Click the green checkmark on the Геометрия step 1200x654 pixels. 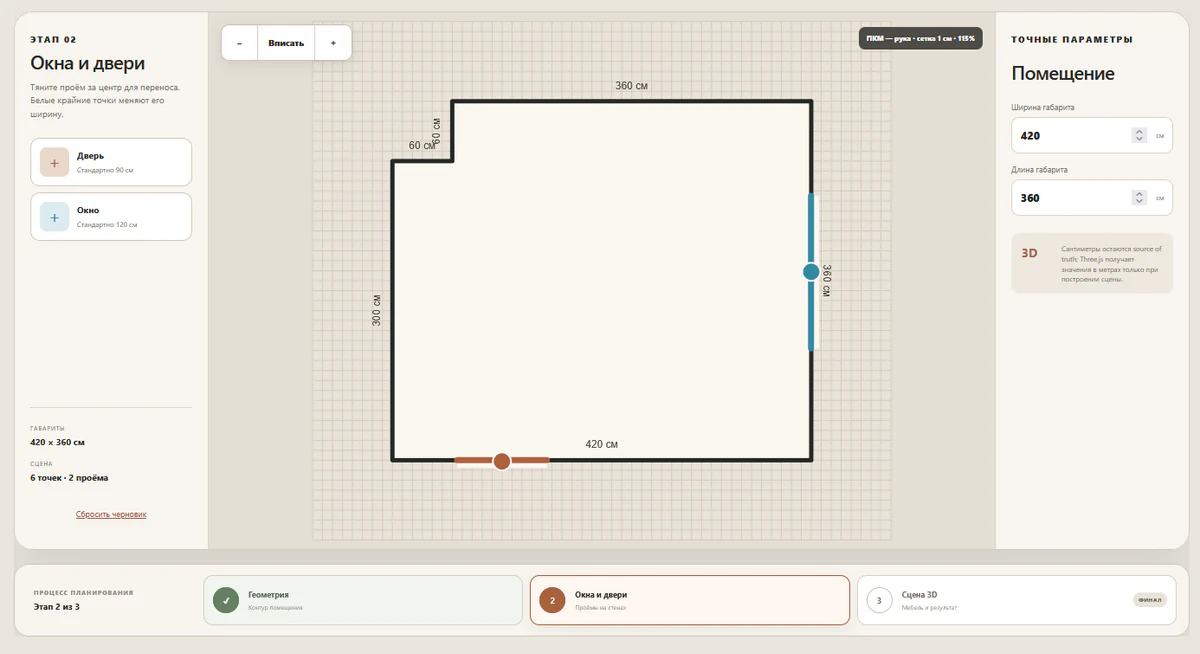pos(226,600)
